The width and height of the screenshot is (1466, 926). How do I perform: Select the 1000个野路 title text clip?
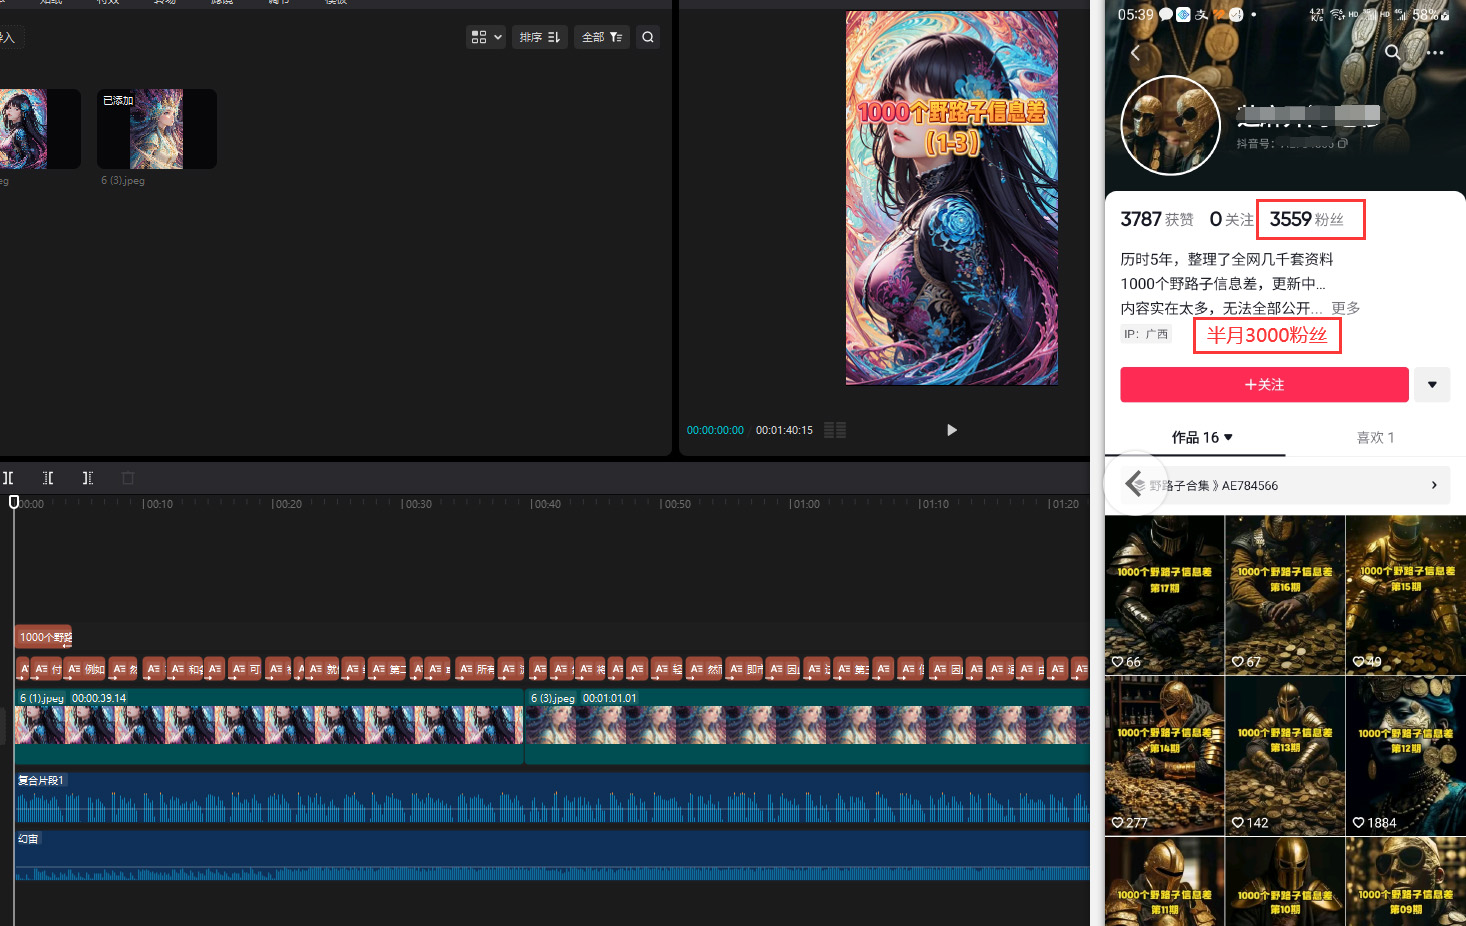44,637
